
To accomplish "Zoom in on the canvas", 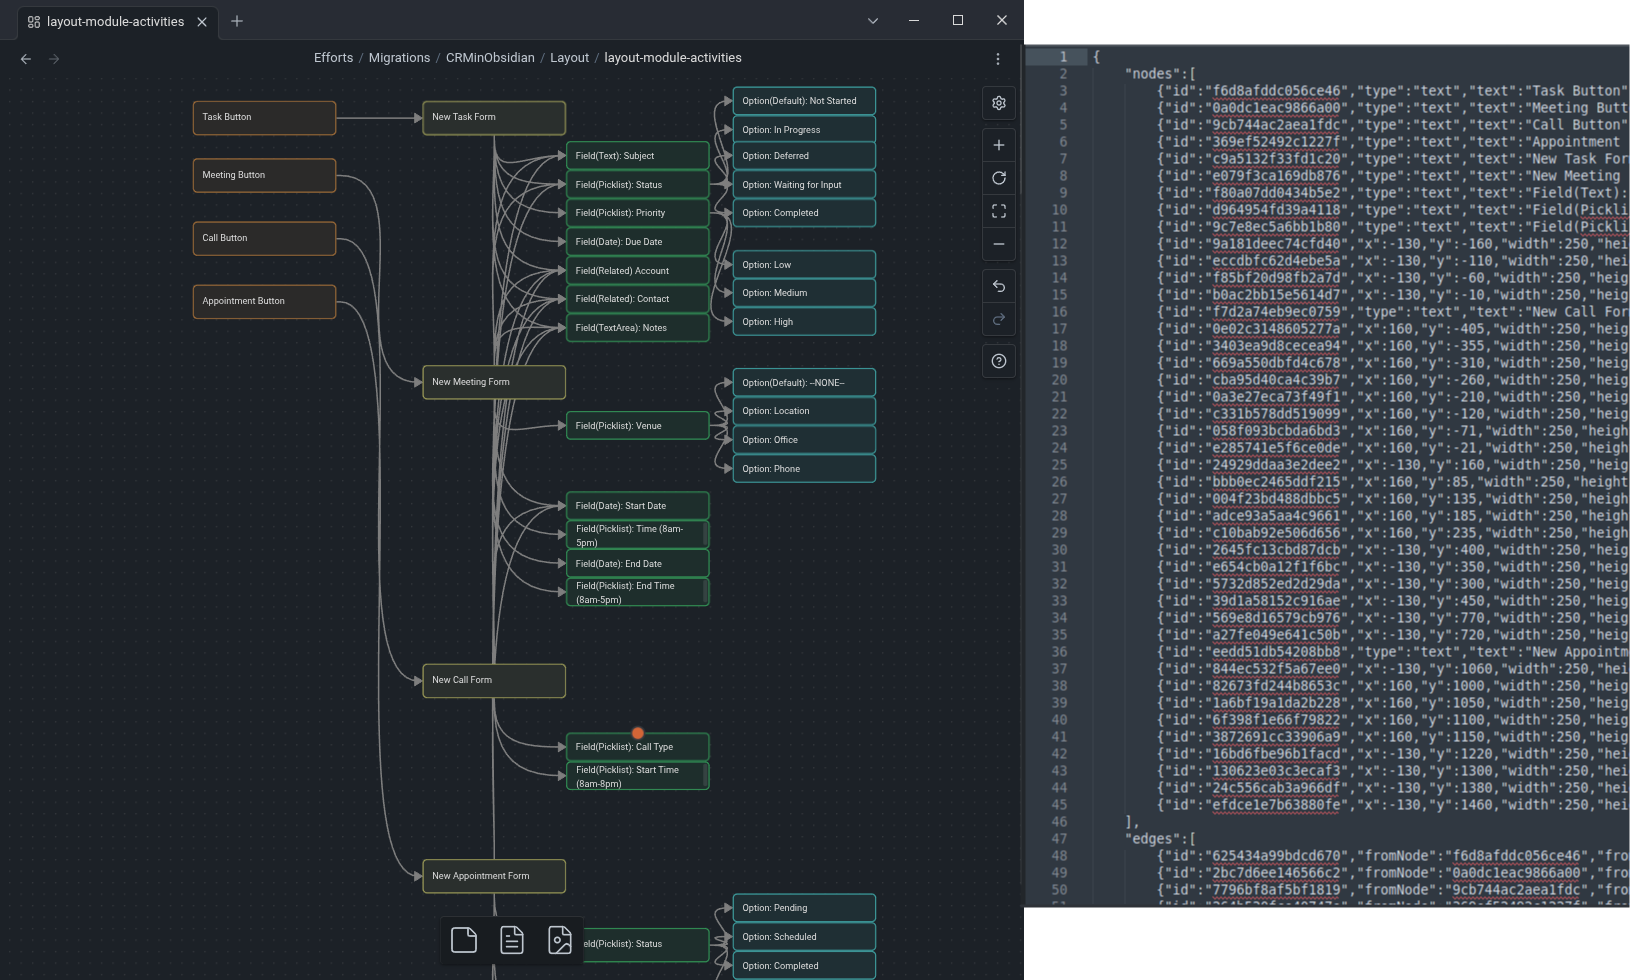I will (x=998, y=145).
